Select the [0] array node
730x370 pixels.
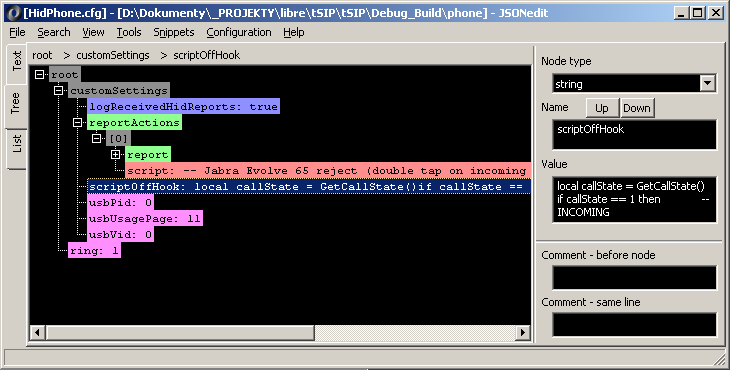pyautogui.click(x=118, y=138)
